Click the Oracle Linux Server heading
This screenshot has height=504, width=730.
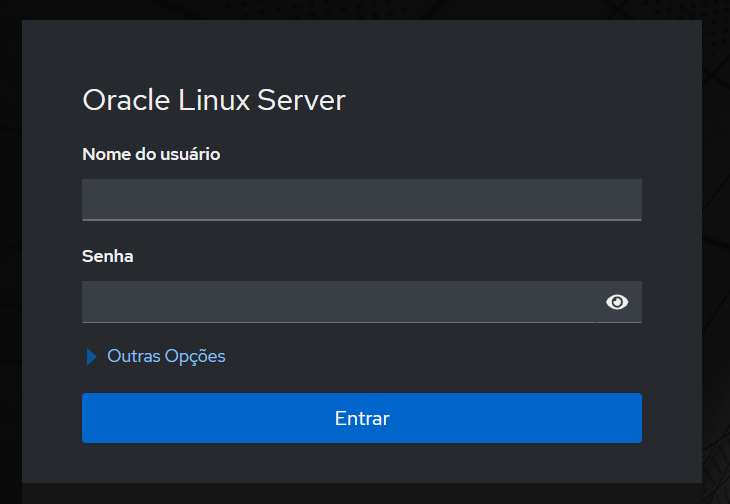click(213, 100)
